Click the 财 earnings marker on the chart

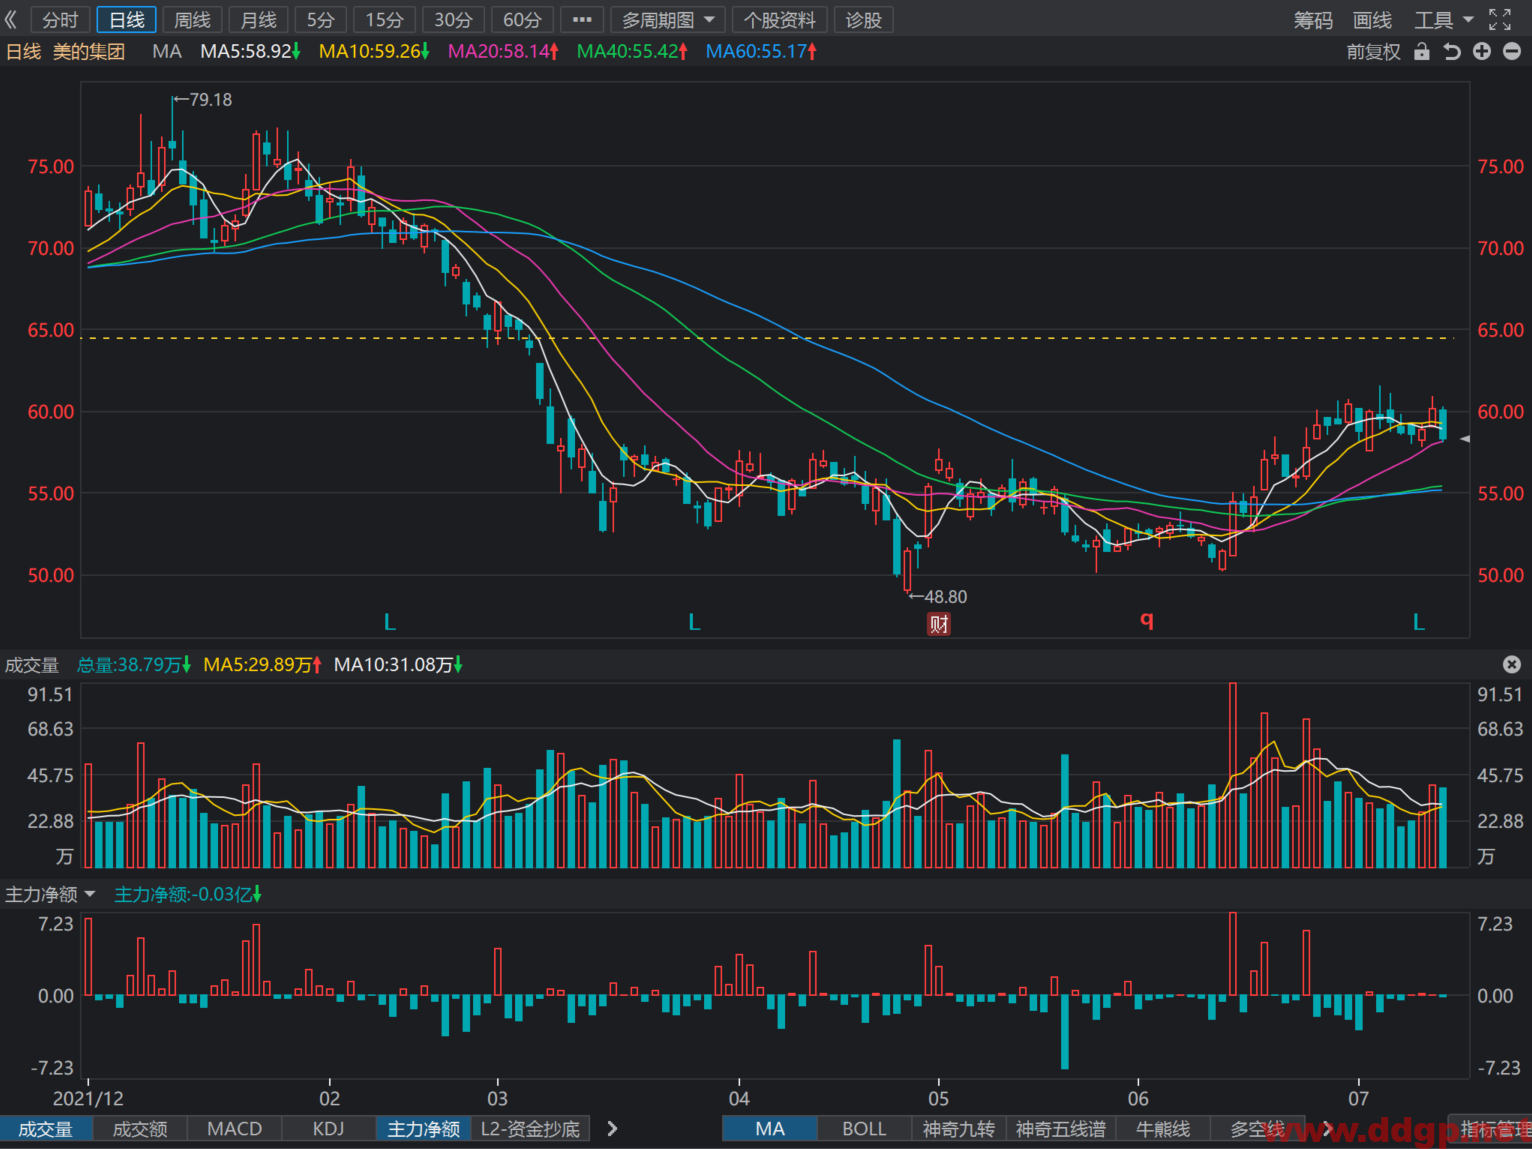click(939, 624)
